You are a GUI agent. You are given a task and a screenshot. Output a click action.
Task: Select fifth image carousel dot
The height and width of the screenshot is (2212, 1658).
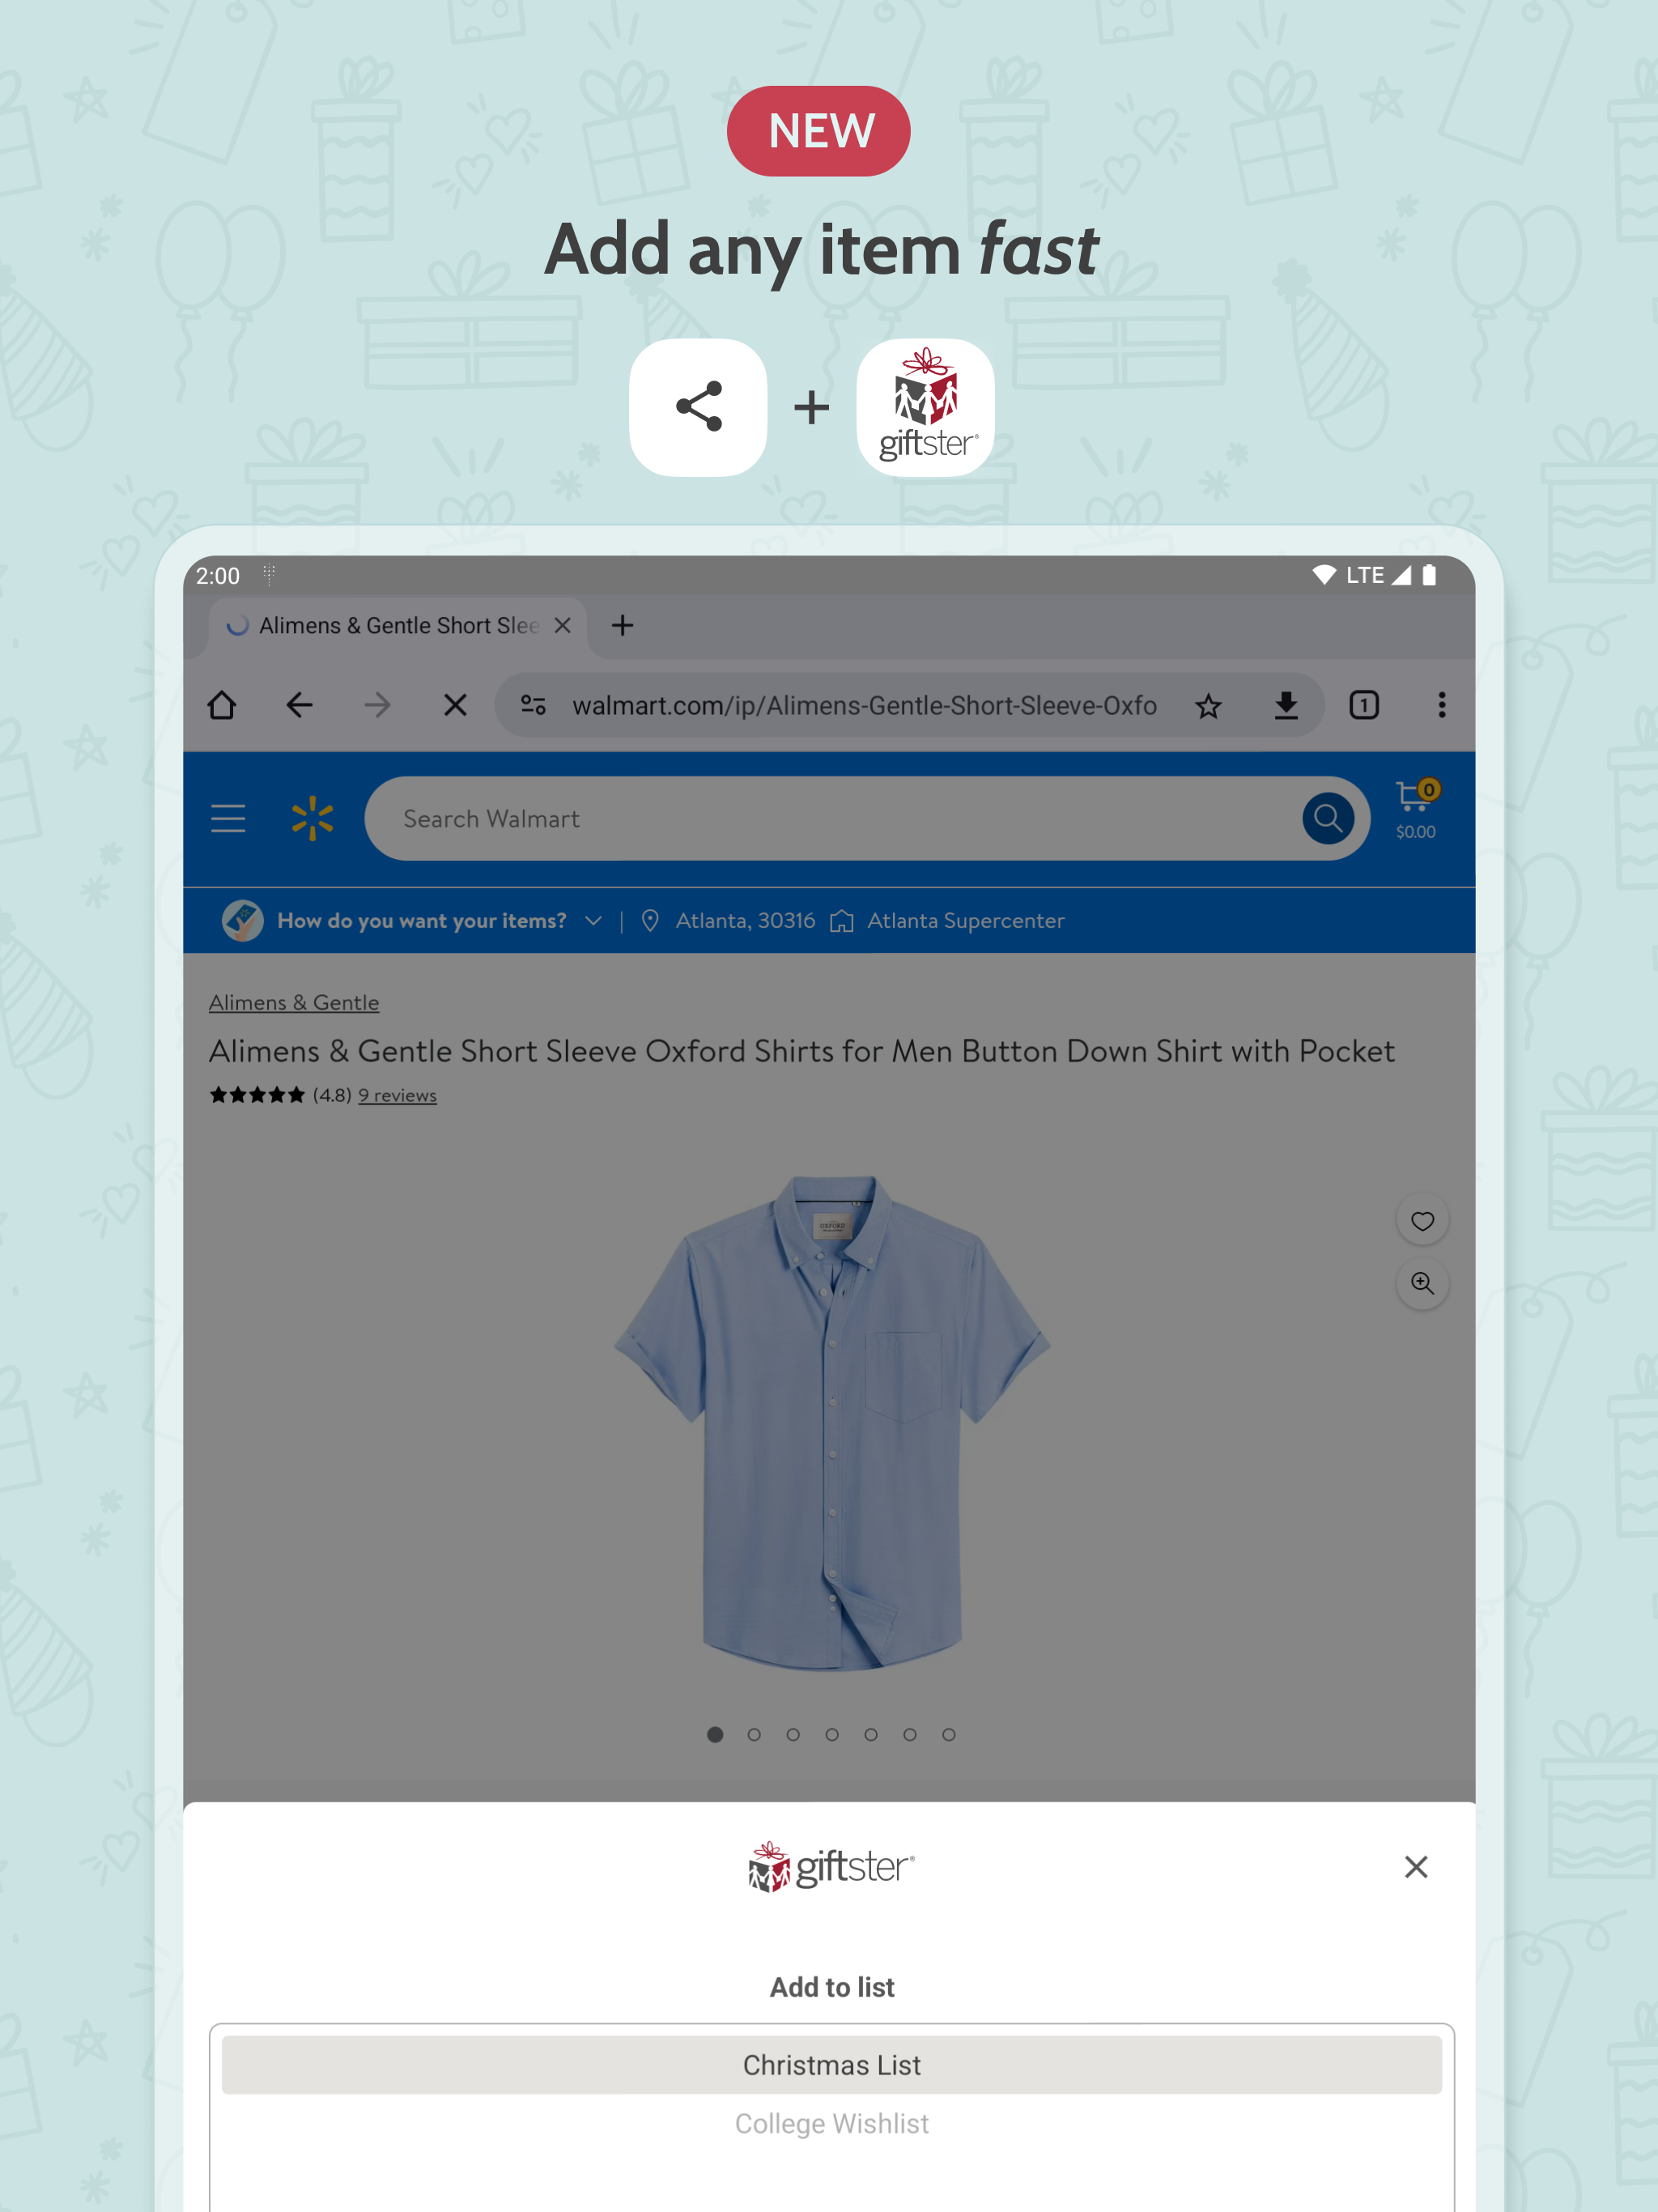pos(871,1734)
